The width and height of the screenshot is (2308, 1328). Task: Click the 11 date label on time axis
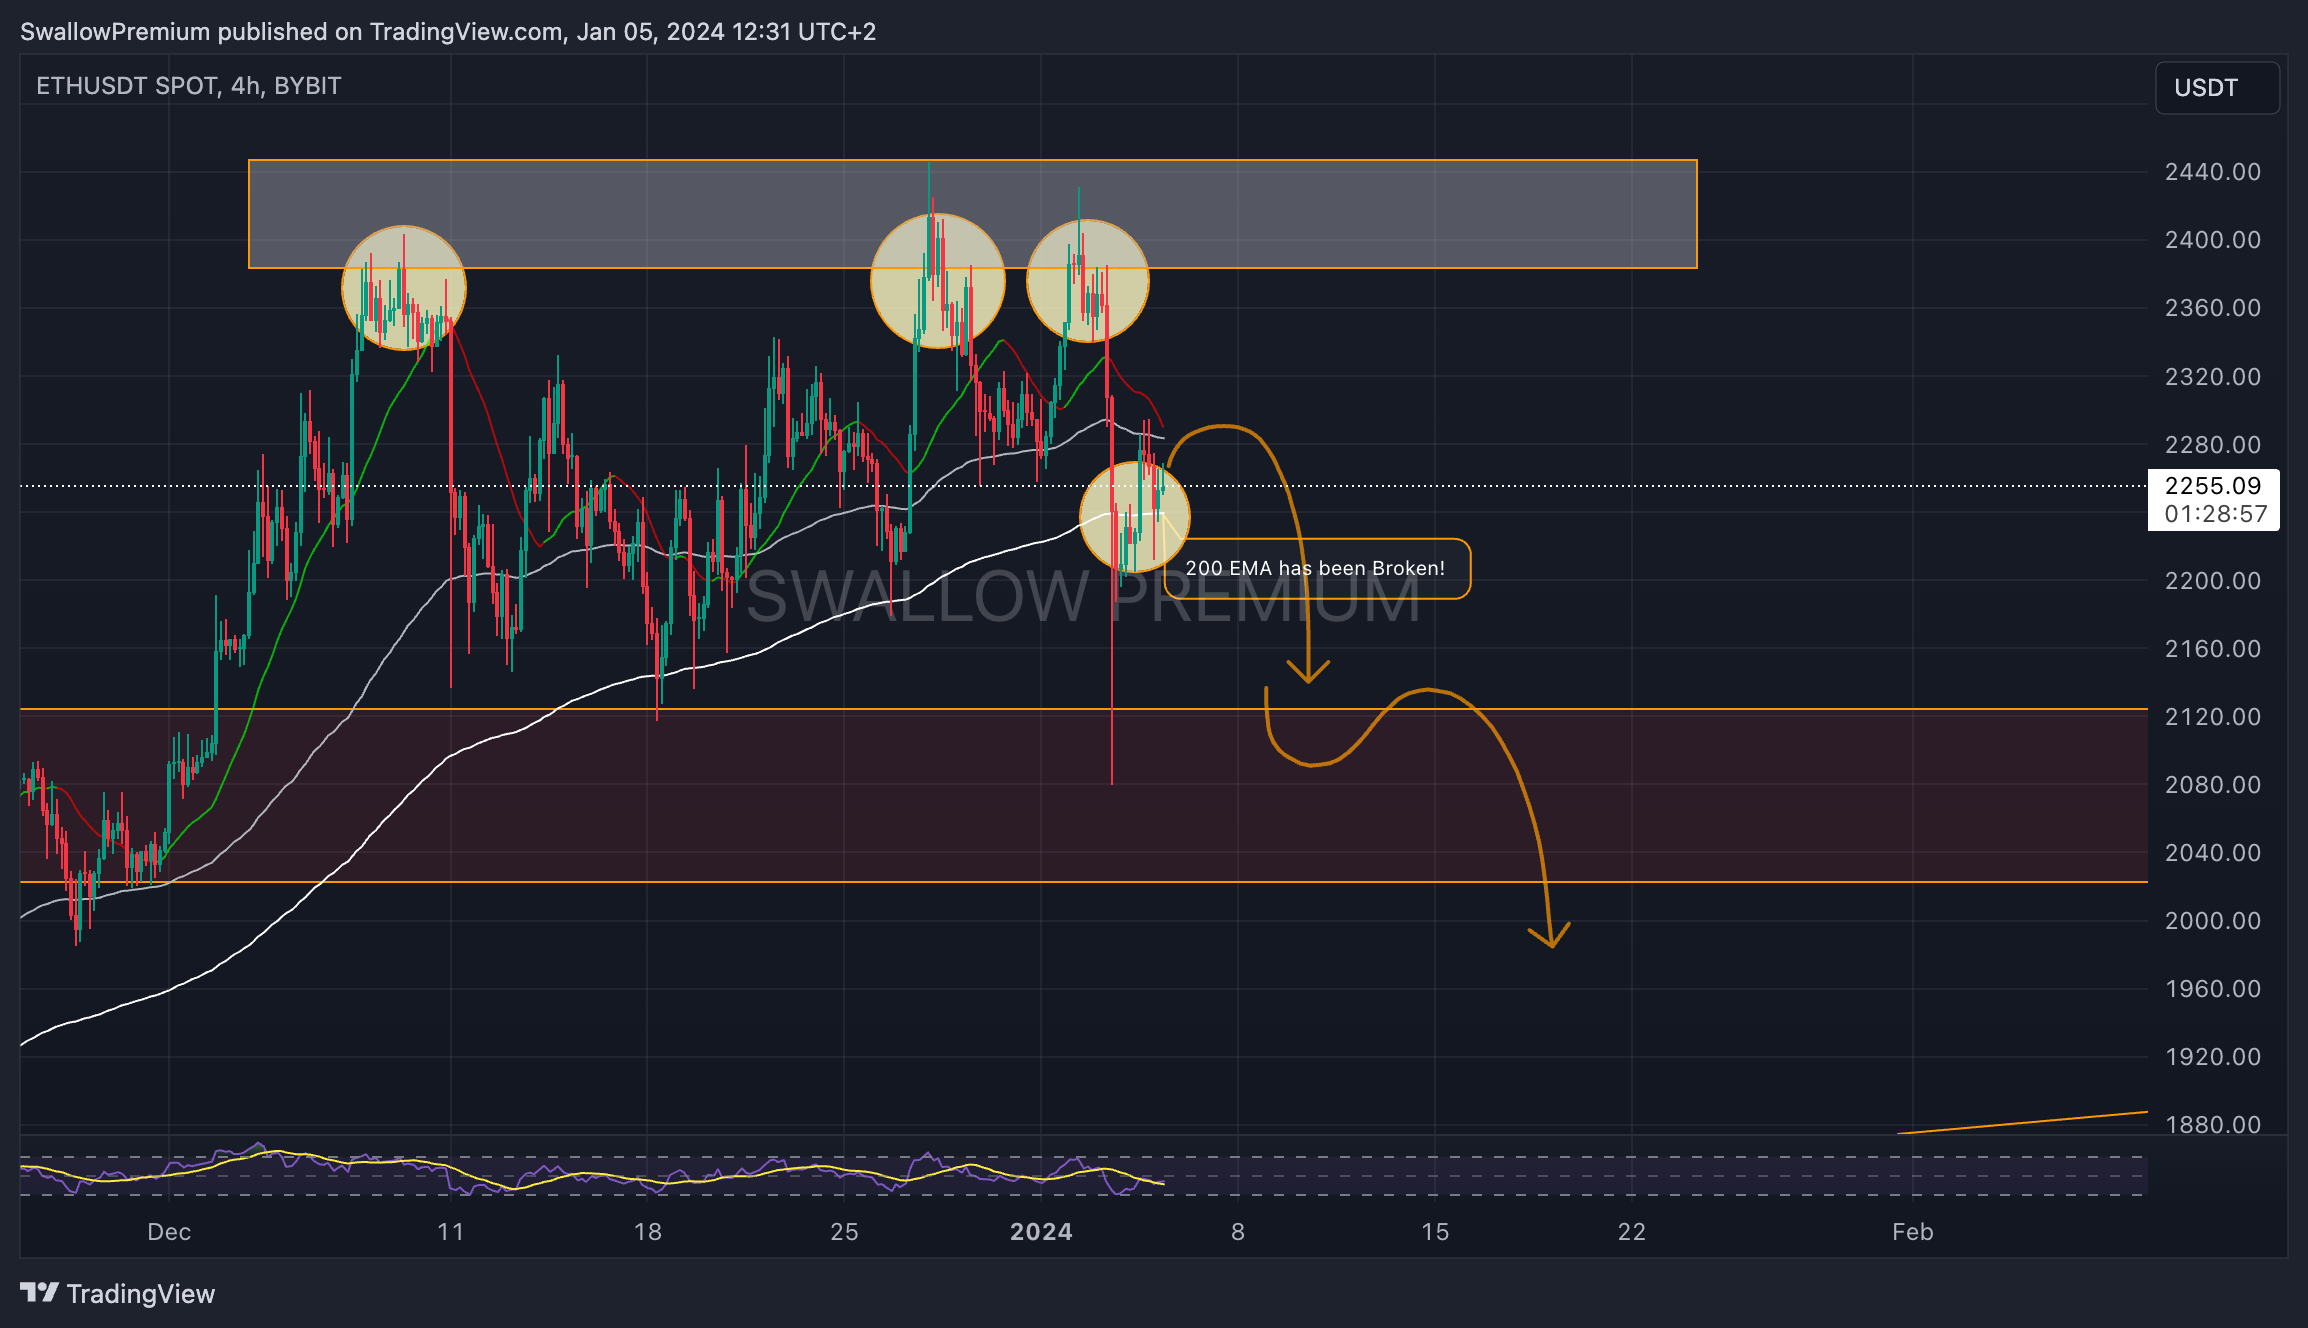[451, 1232]
